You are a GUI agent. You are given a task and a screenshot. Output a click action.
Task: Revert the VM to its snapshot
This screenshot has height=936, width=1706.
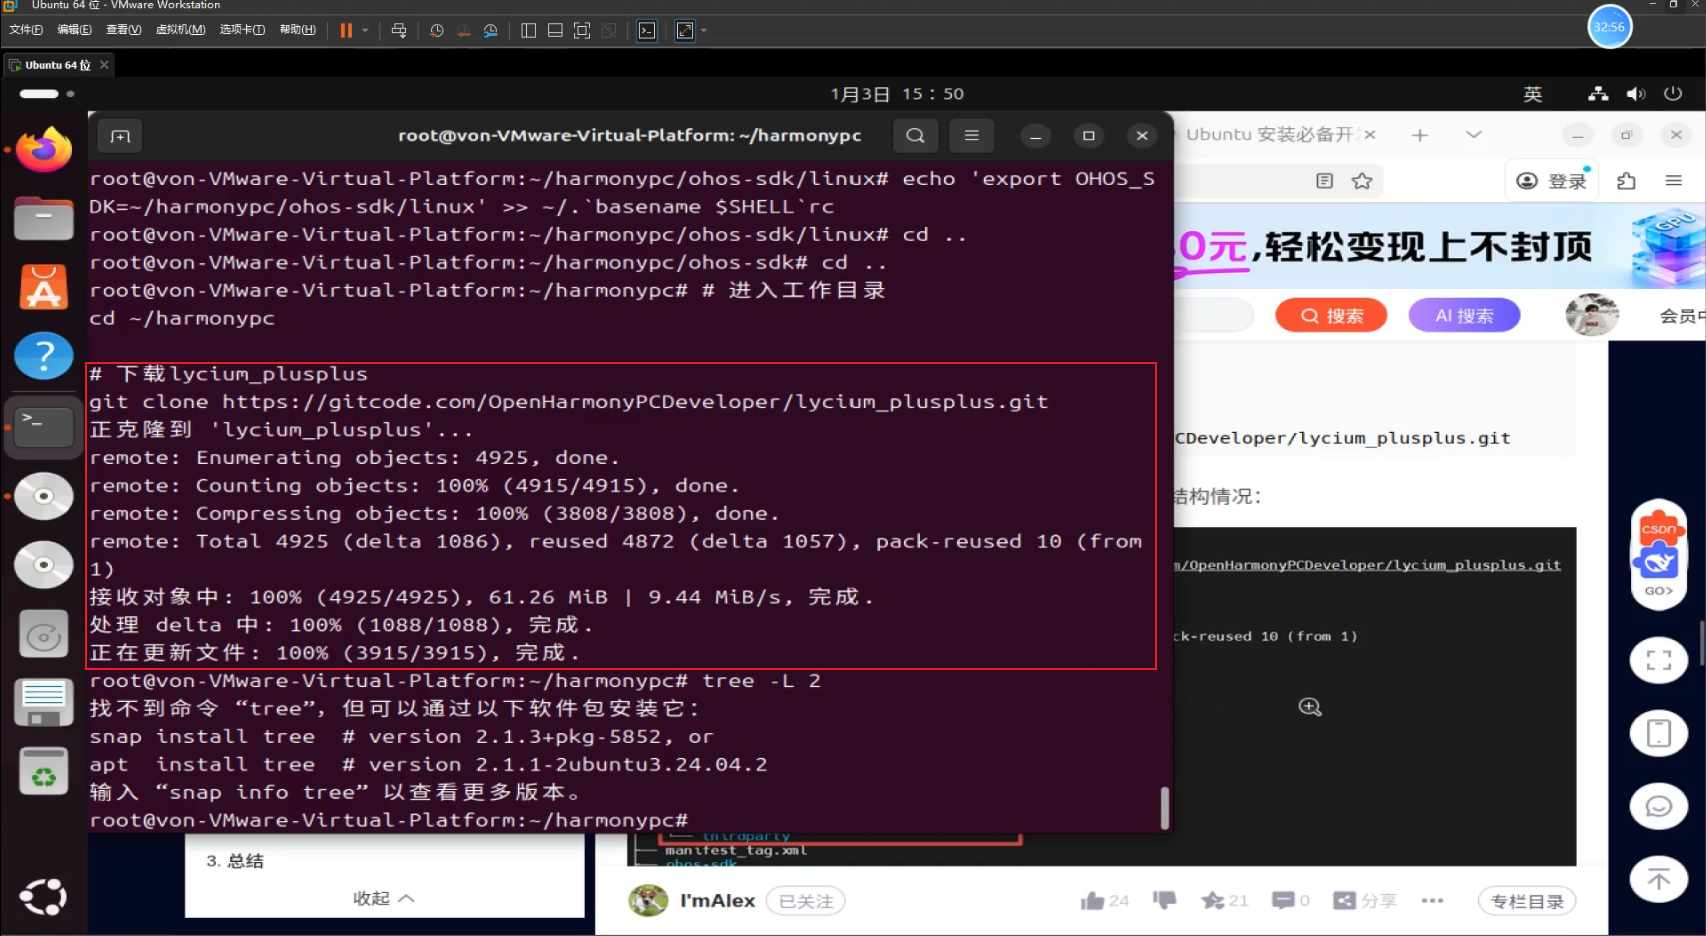point(463,30)
